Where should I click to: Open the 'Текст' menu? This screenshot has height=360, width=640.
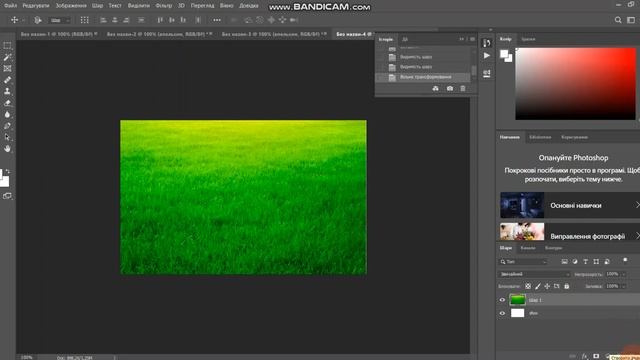115,6
